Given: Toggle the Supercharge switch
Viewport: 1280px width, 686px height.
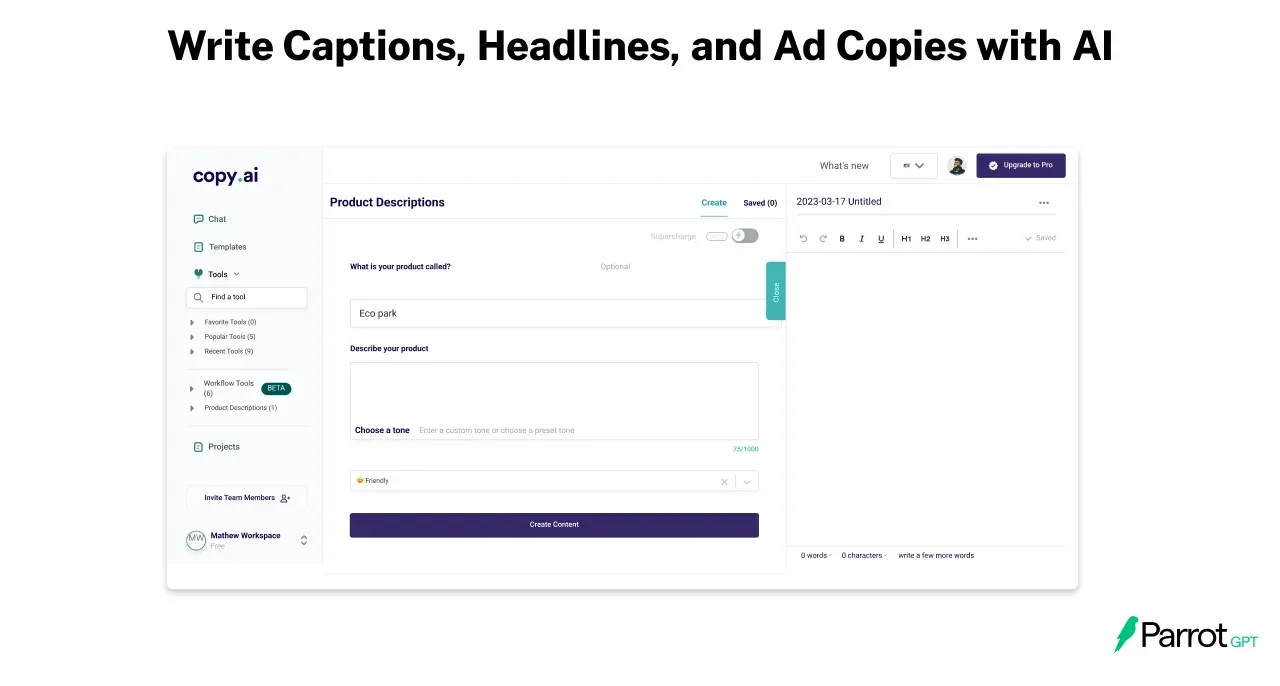Looking at the screenshot, I should tap(745, 236).
